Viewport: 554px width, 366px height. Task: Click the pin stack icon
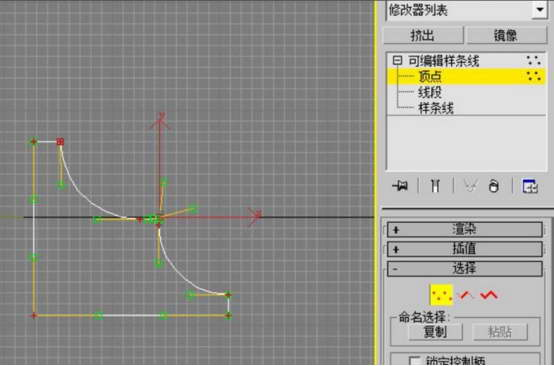click(x=400, y=185)
